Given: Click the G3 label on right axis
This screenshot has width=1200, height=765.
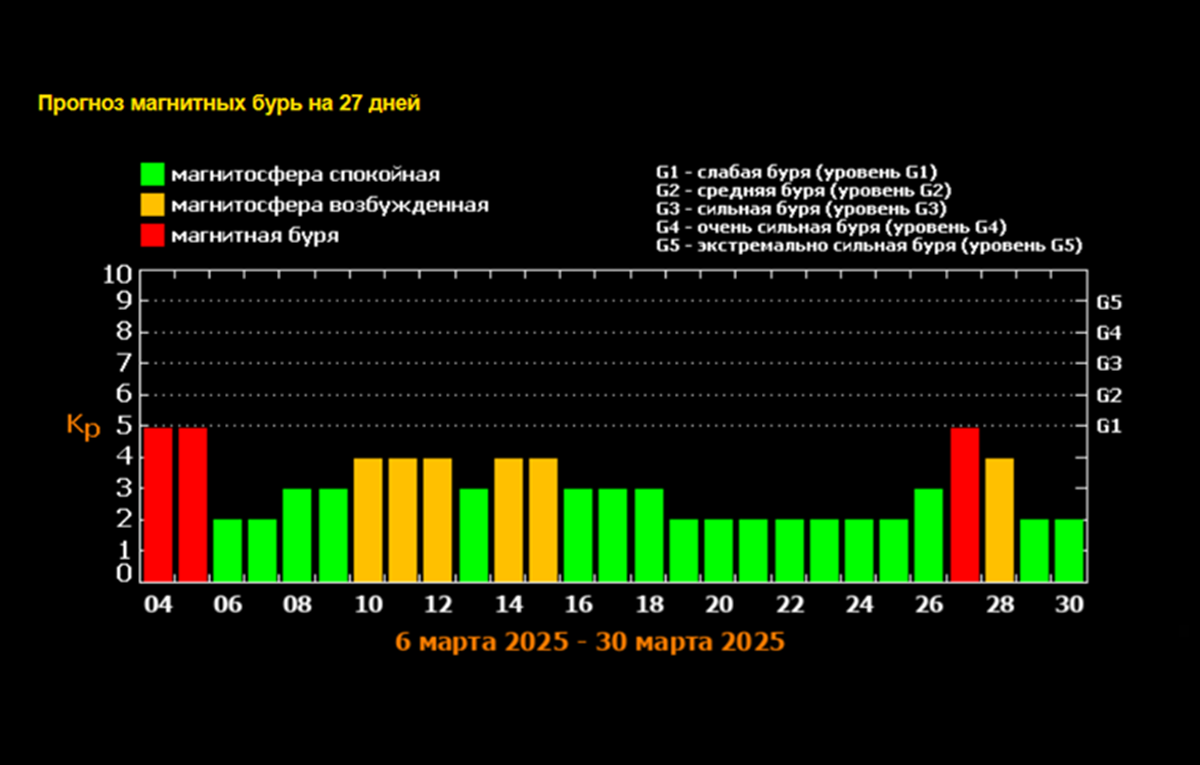Looking at the screenshot, I should pos(1109,364).
